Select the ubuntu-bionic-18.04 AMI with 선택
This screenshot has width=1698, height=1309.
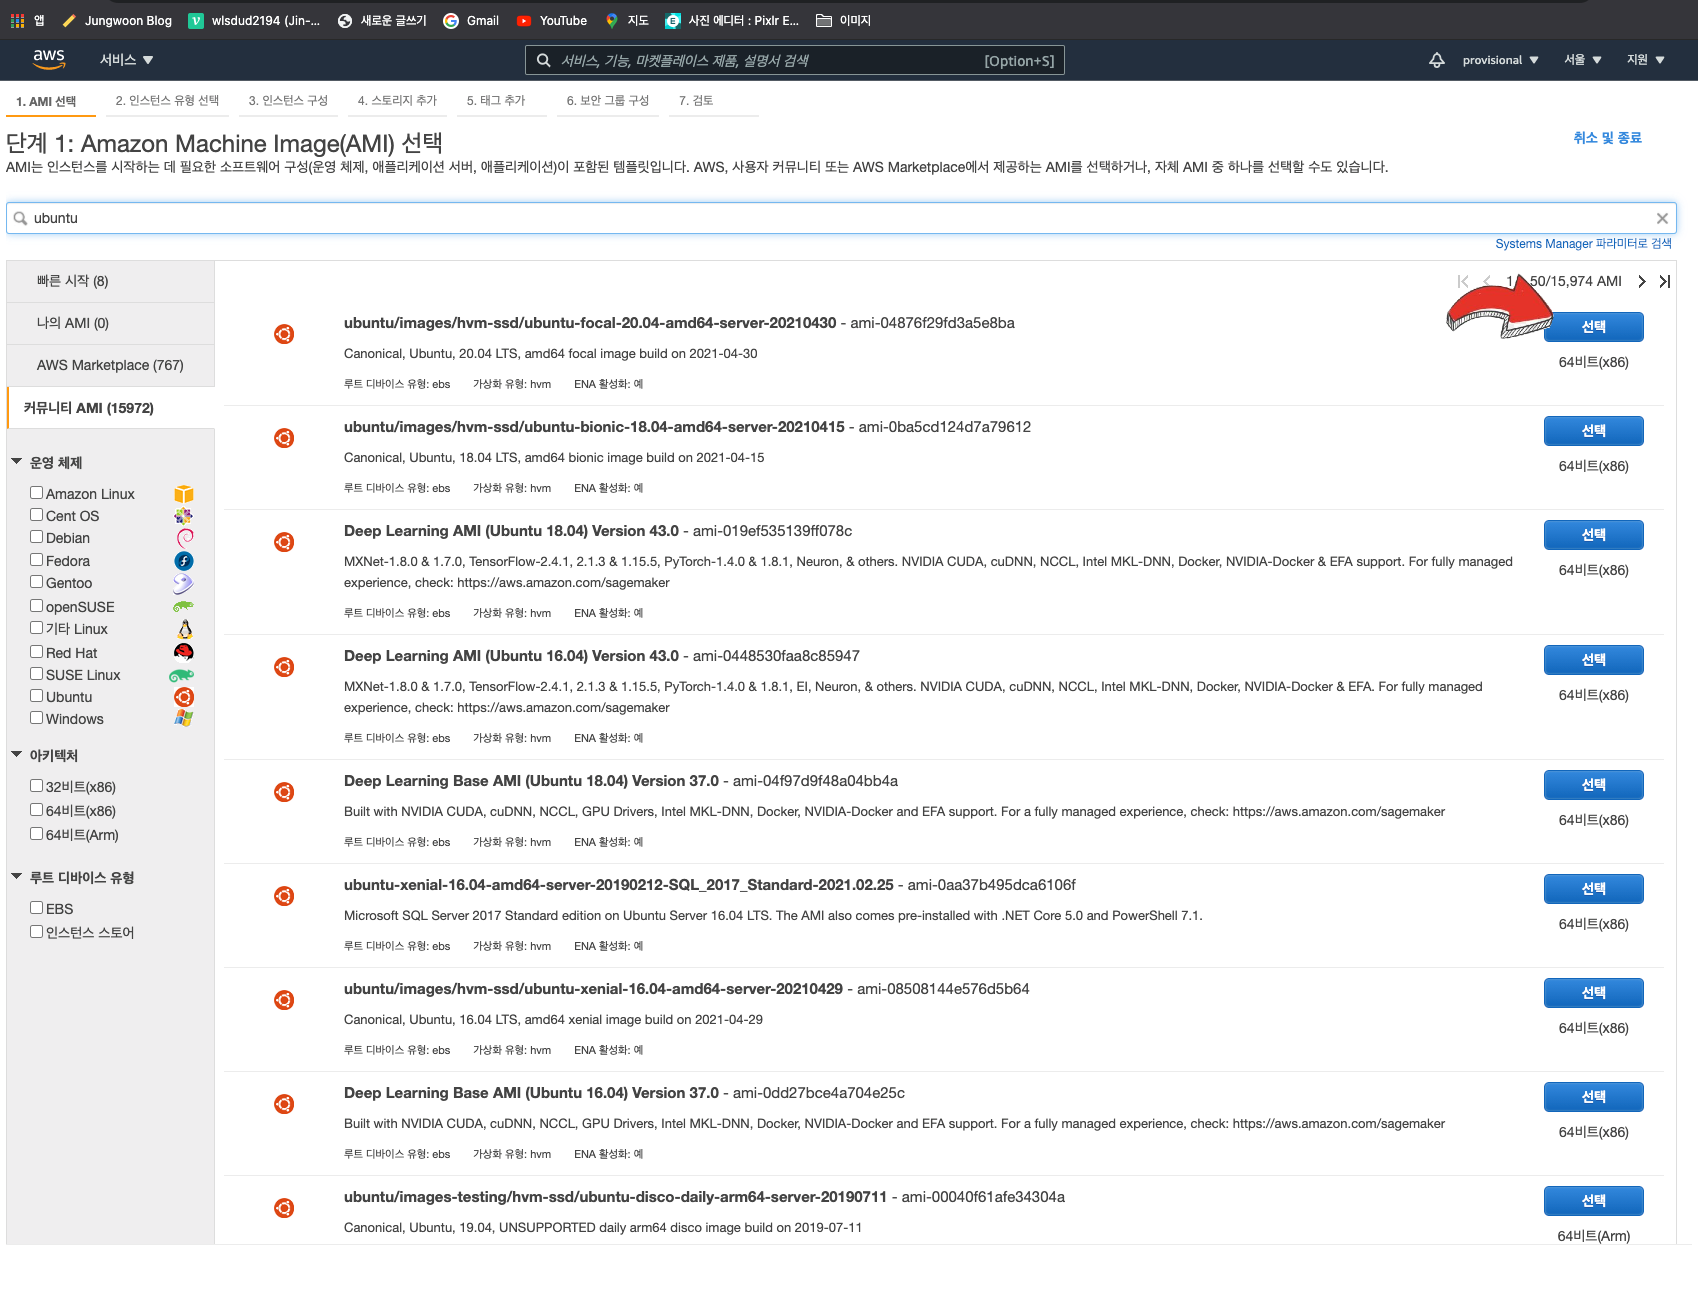click(1594, 431)
